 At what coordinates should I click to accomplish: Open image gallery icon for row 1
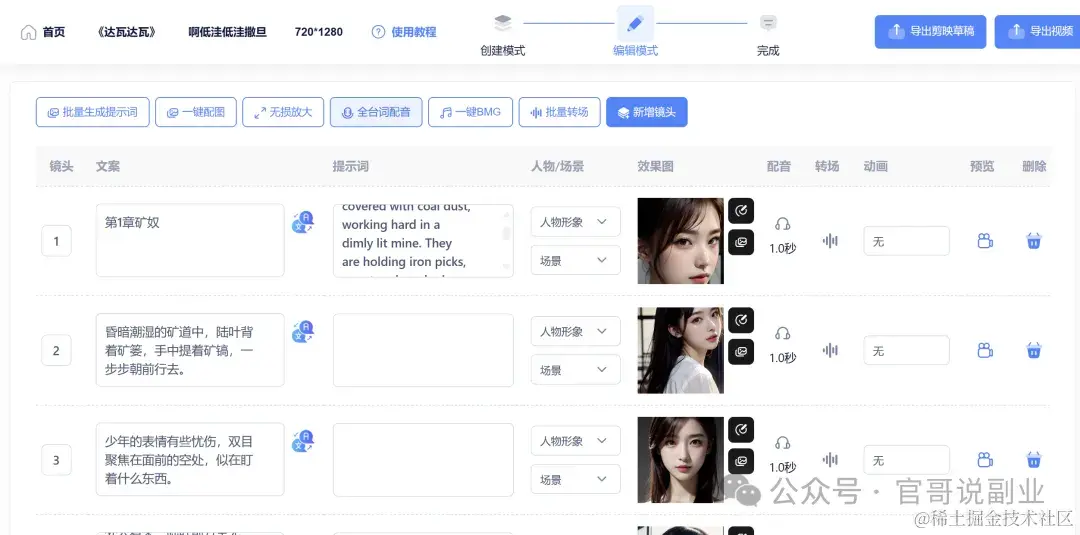click(x=741, y=242)
